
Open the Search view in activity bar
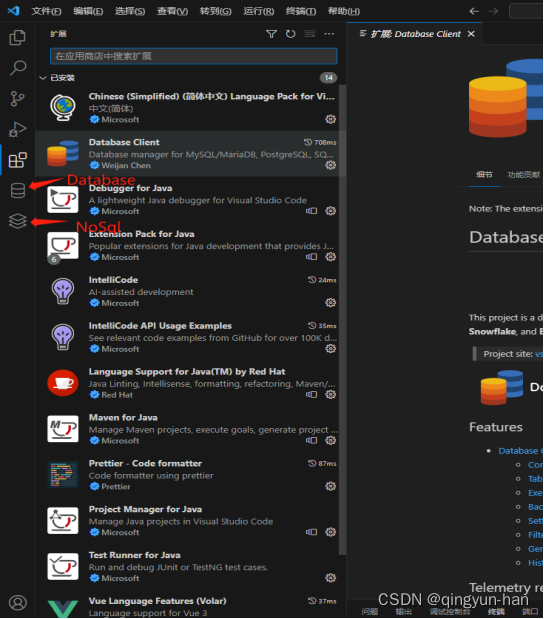[x=18, y=68]
